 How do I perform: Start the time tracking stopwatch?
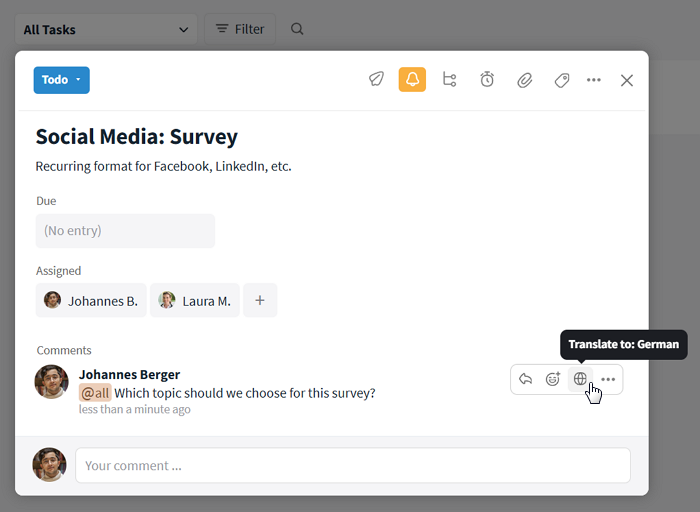487,80
